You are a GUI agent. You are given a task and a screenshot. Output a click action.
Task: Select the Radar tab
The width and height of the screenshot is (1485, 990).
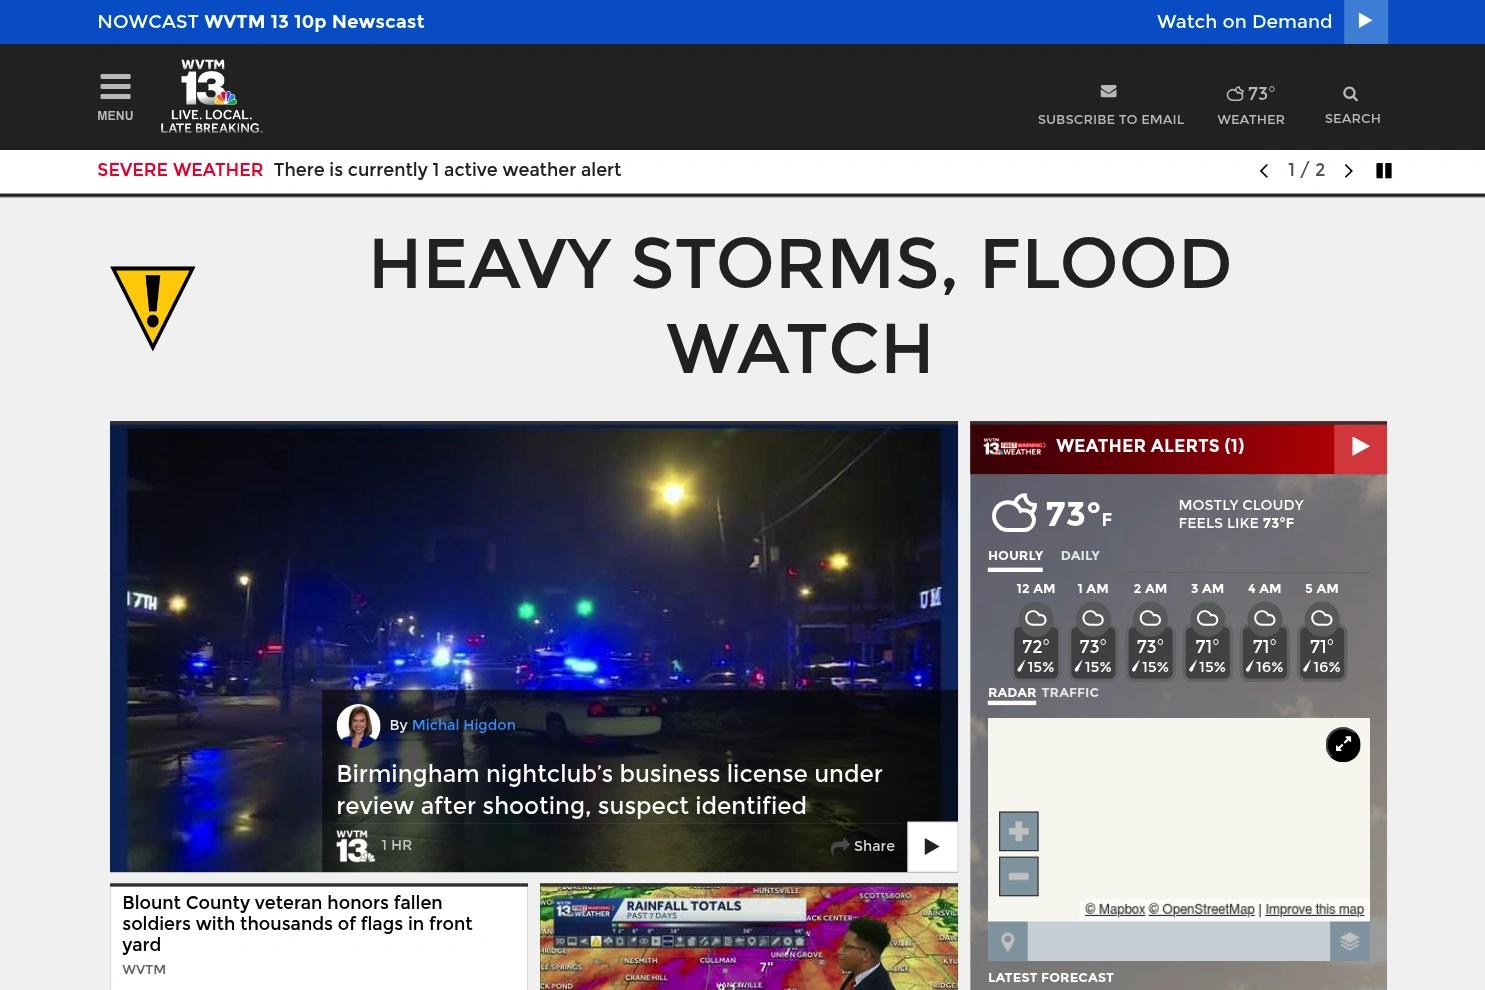[x=1012, y=692]
